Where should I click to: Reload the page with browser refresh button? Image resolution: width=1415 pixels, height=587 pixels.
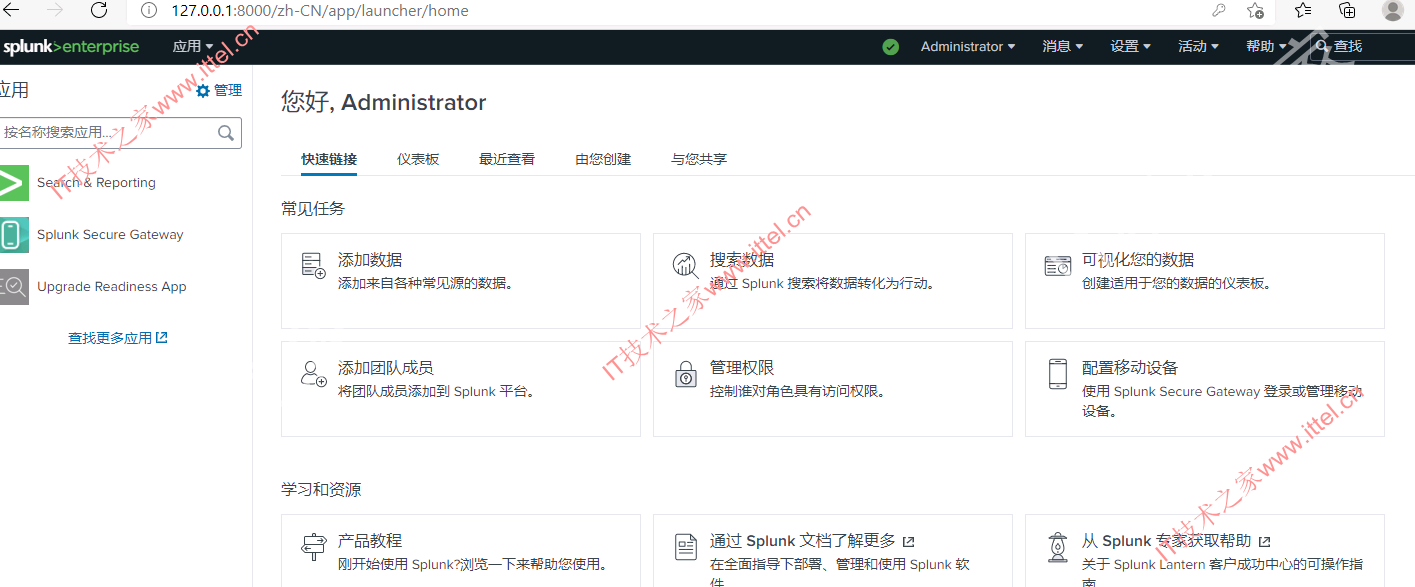(x=99, y=11)
